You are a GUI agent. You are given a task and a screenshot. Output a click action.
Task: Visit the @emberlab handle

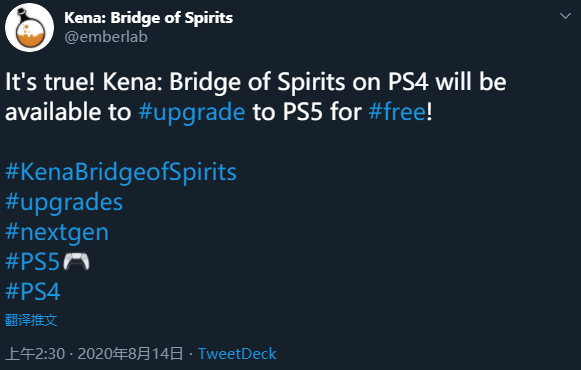106,37
